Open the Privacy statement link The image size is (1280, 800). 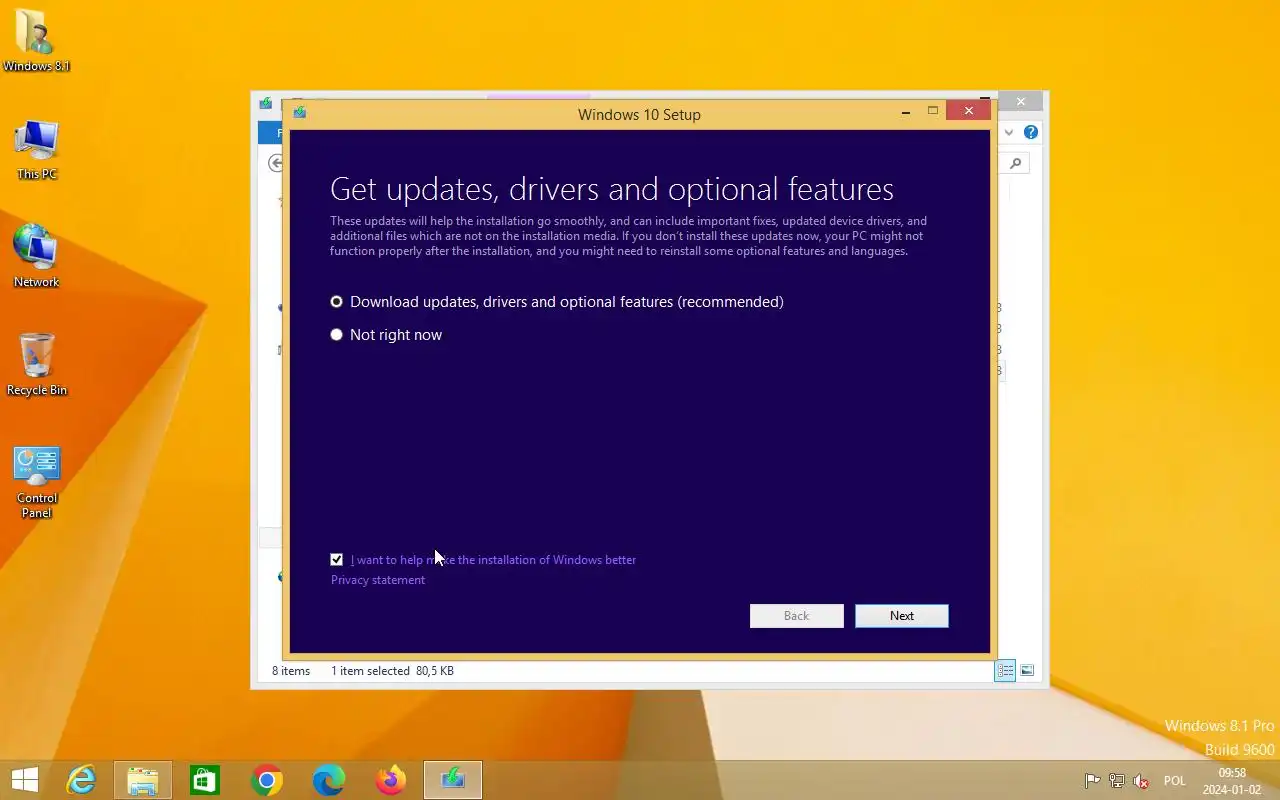(378, 580)
